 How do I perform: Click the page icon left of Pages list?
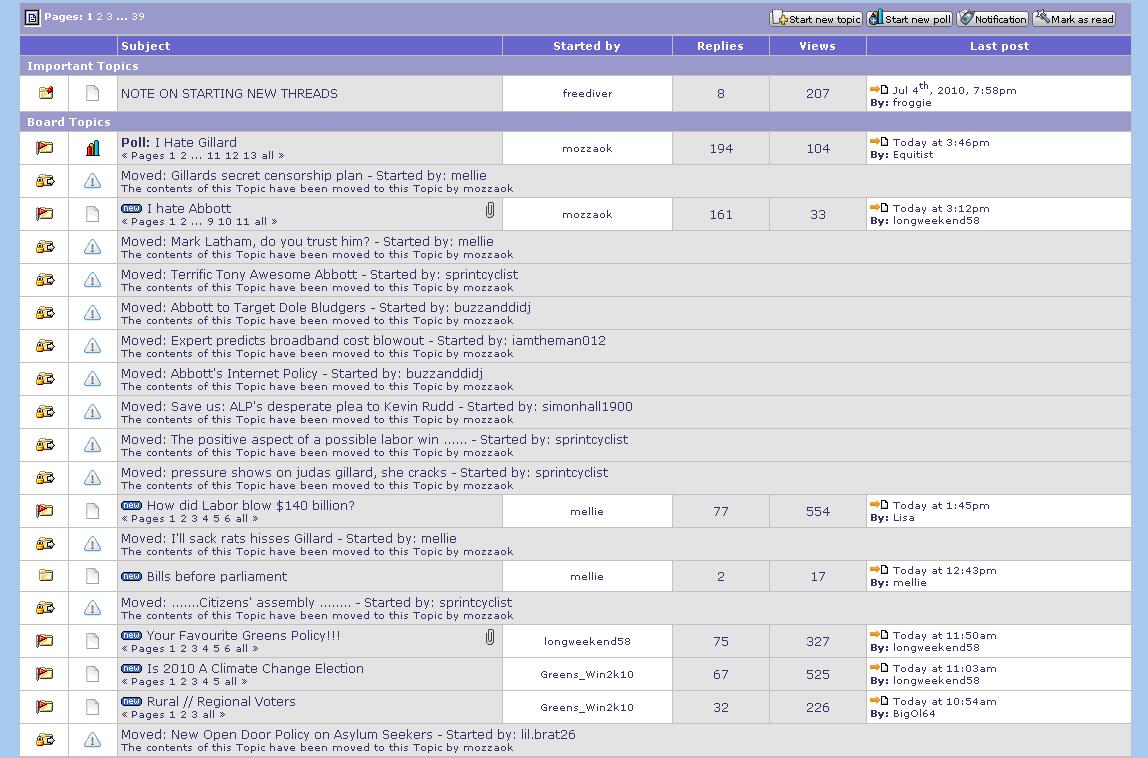32,17
